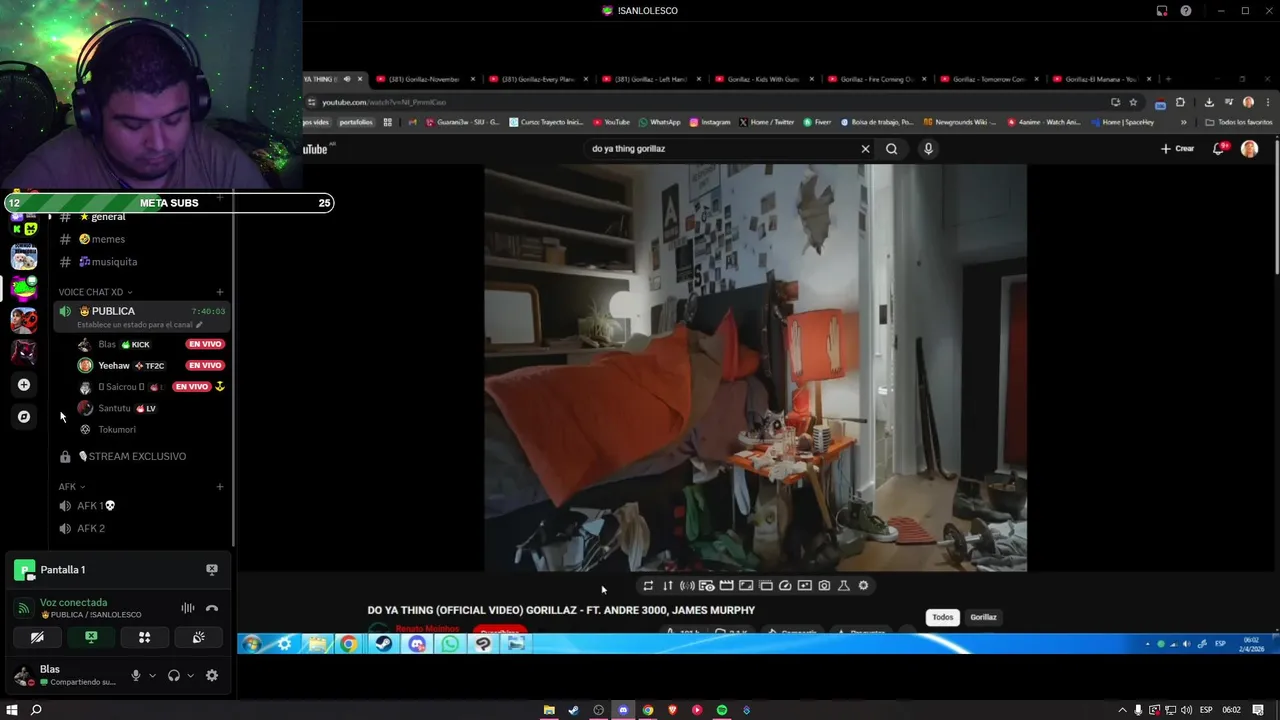Viewport: 1280px width, 720px height.
Task: Select user Yeehaw in the voice channel
Action: point(150,365)
